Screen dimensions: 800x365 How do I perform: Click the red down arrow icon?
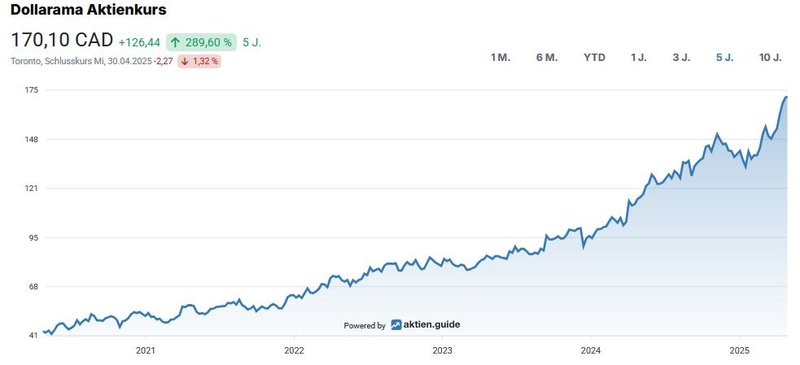pyautogui.click(x=185, y=61)
